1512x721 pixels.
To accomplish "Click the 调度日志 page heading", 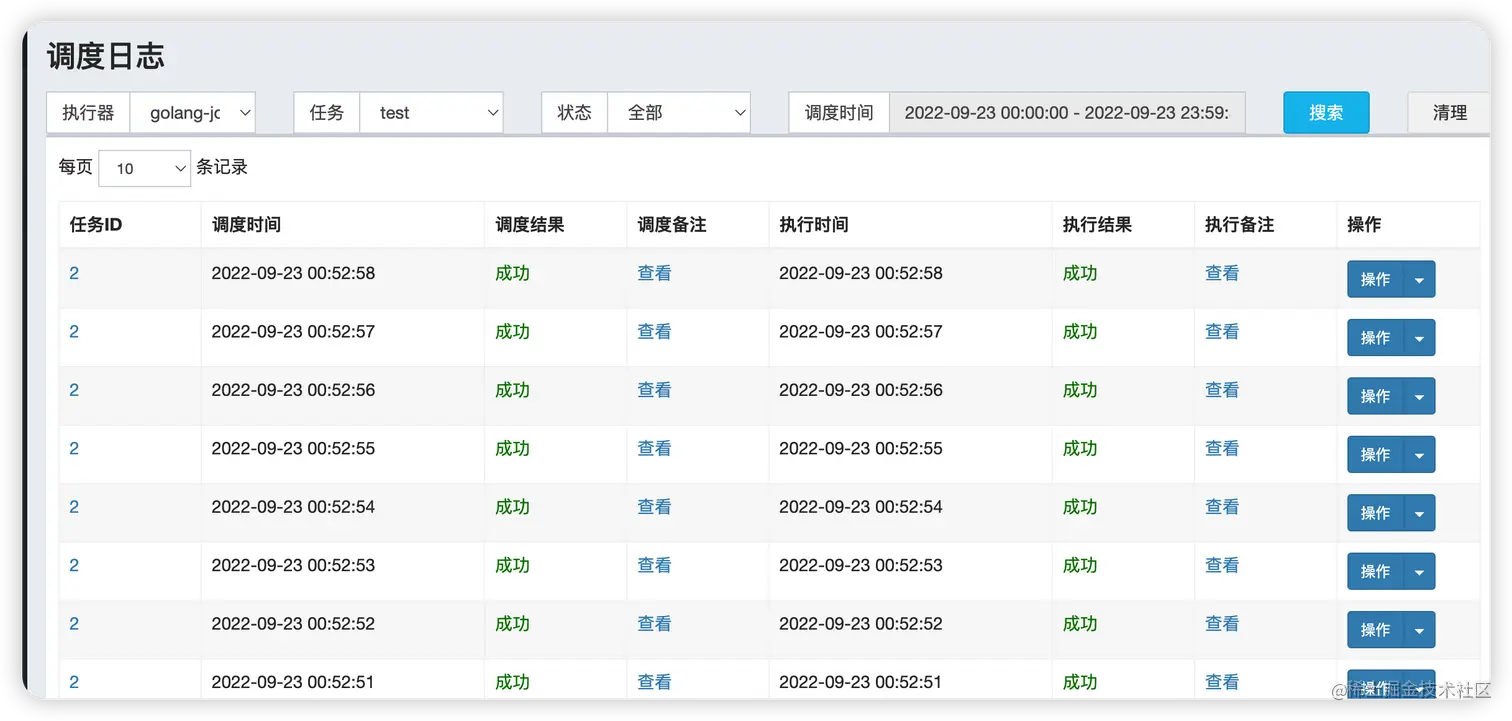I will [x=105, y=56].
